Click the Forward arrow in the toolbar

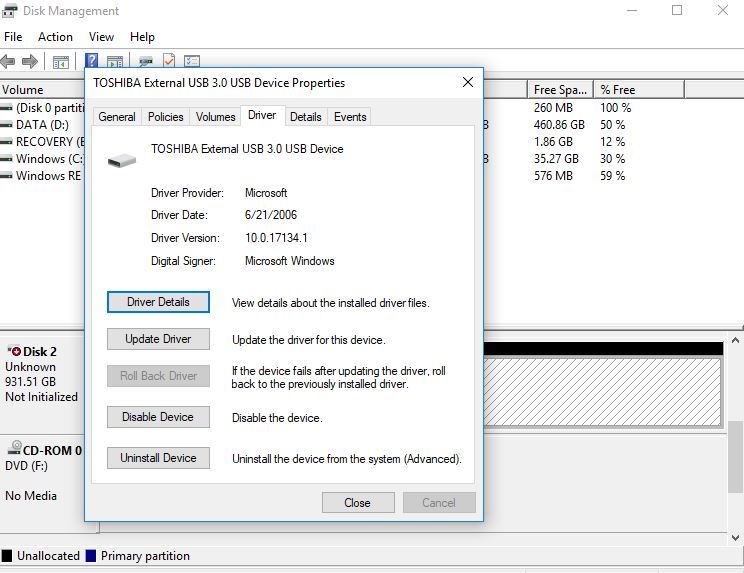coord(30,61)
